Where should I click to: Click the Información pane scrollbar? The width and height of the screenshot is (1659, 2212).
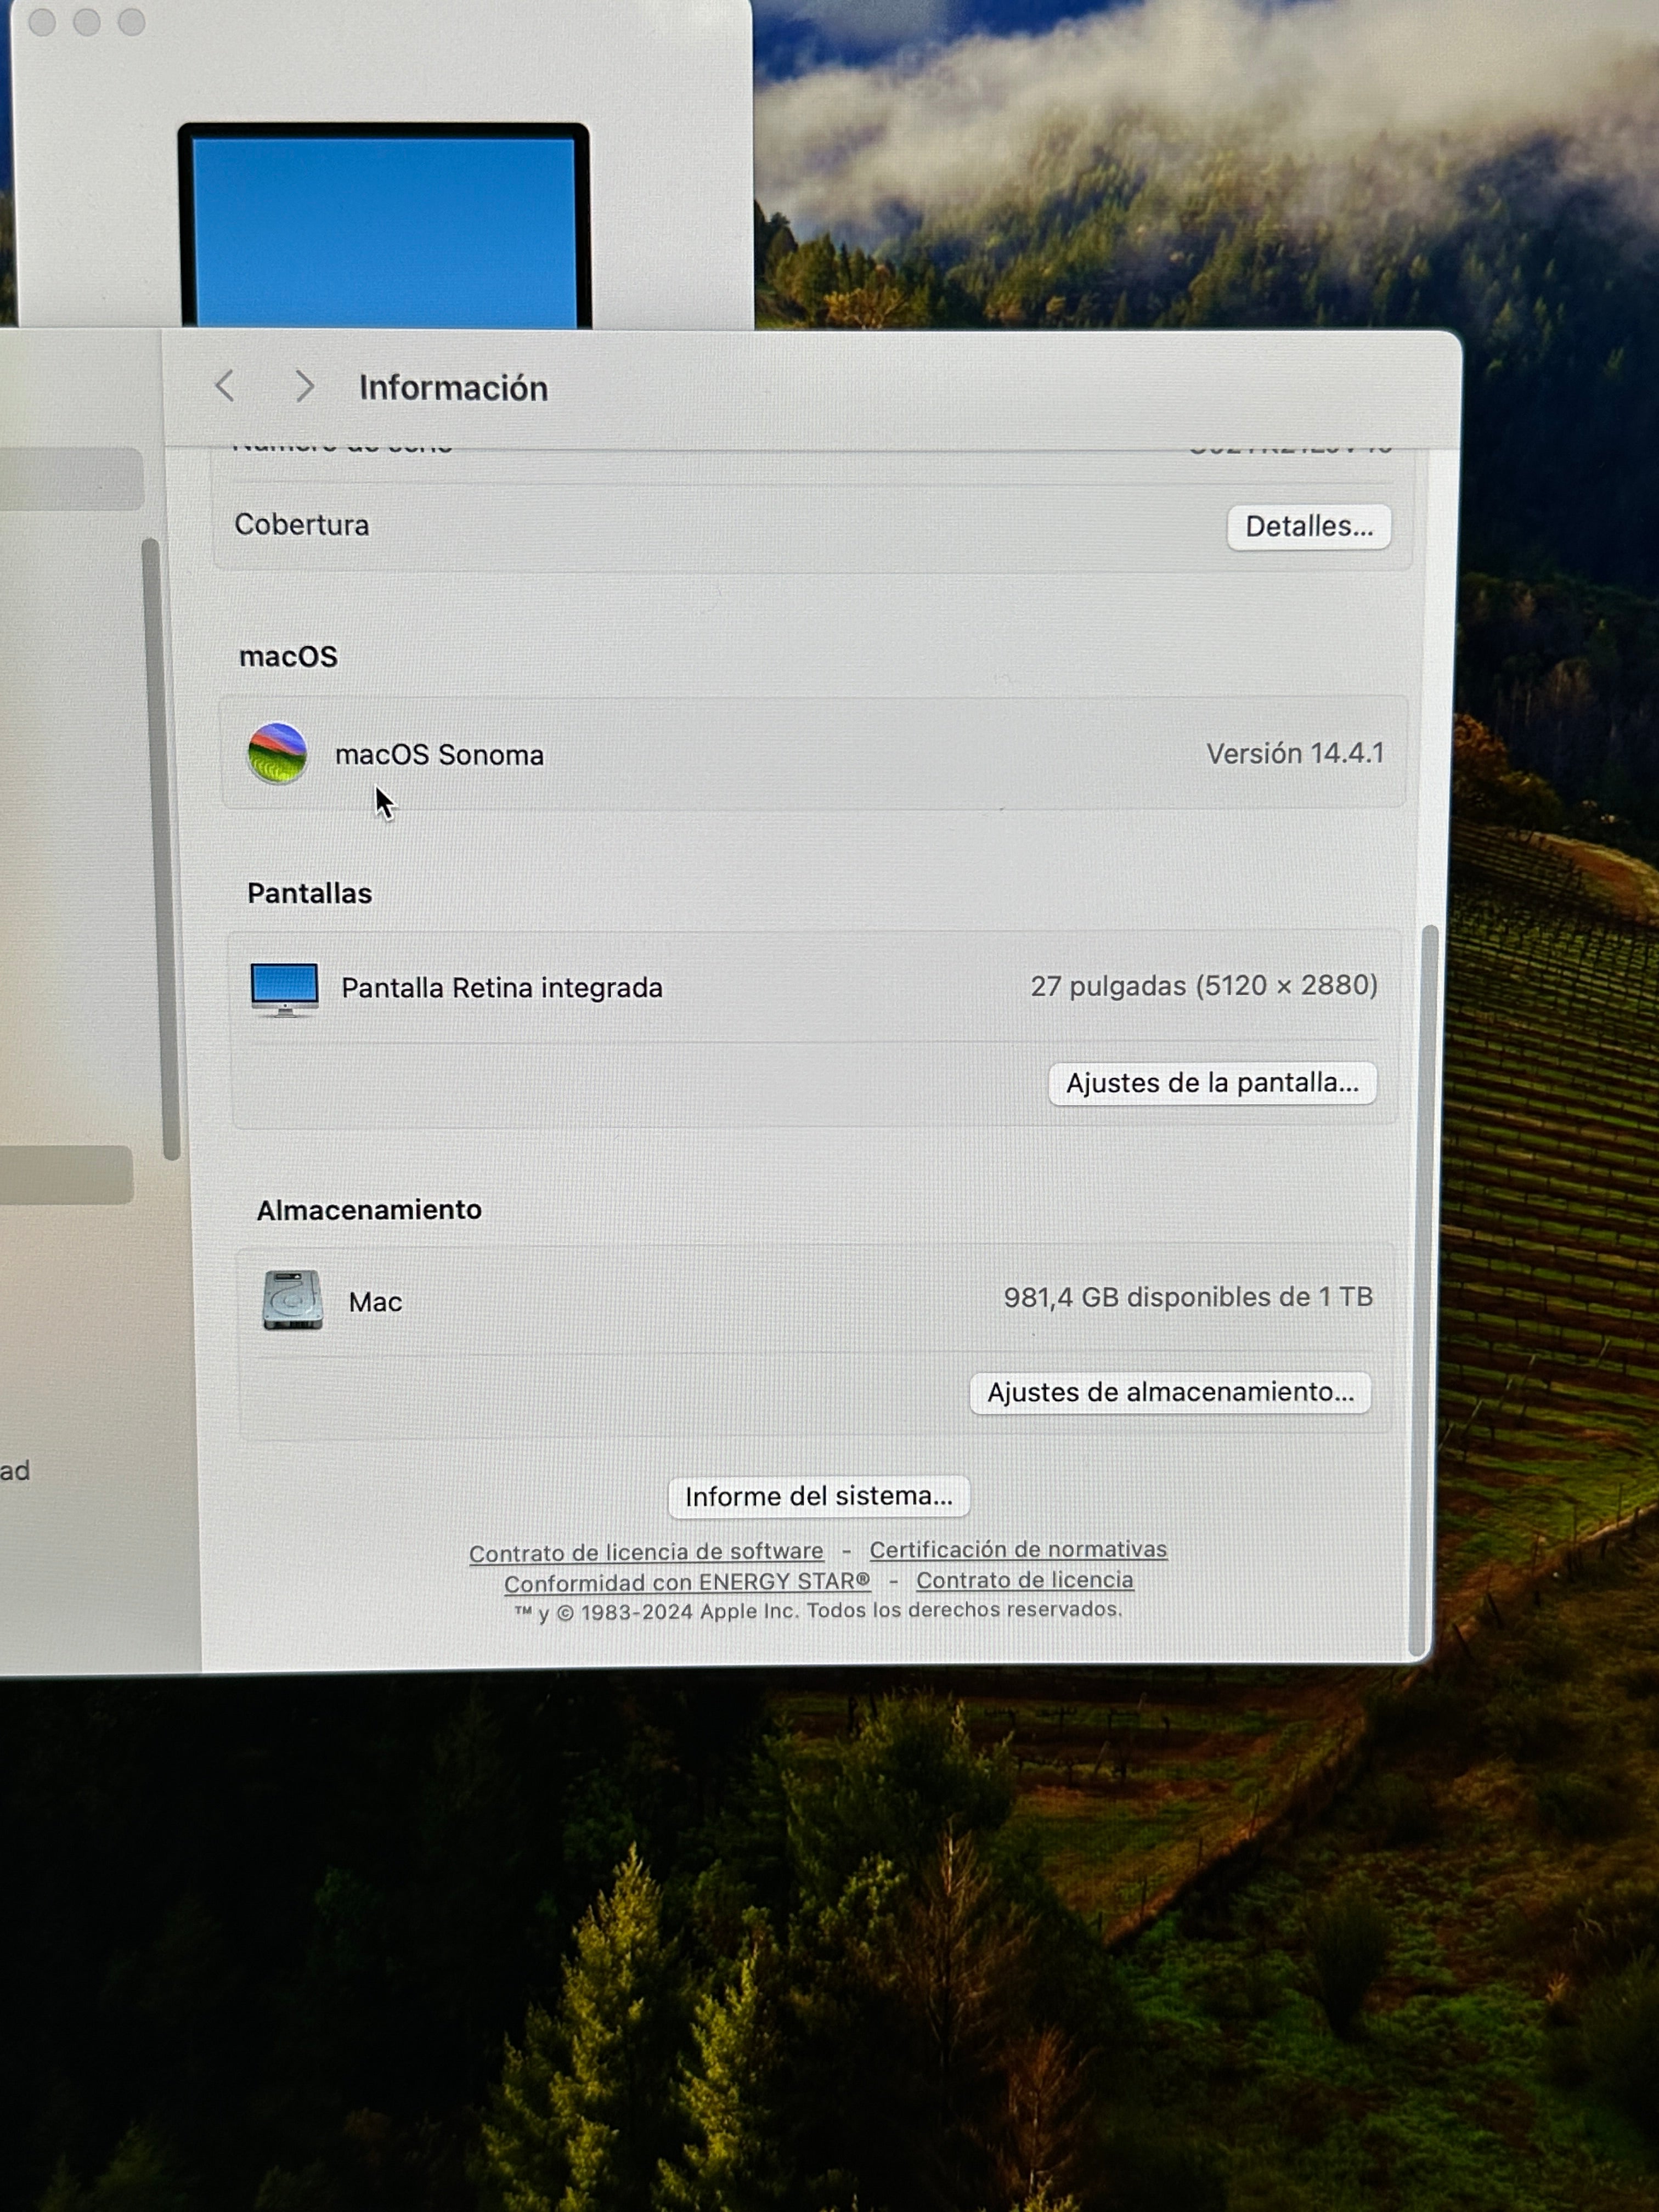1424,1289
